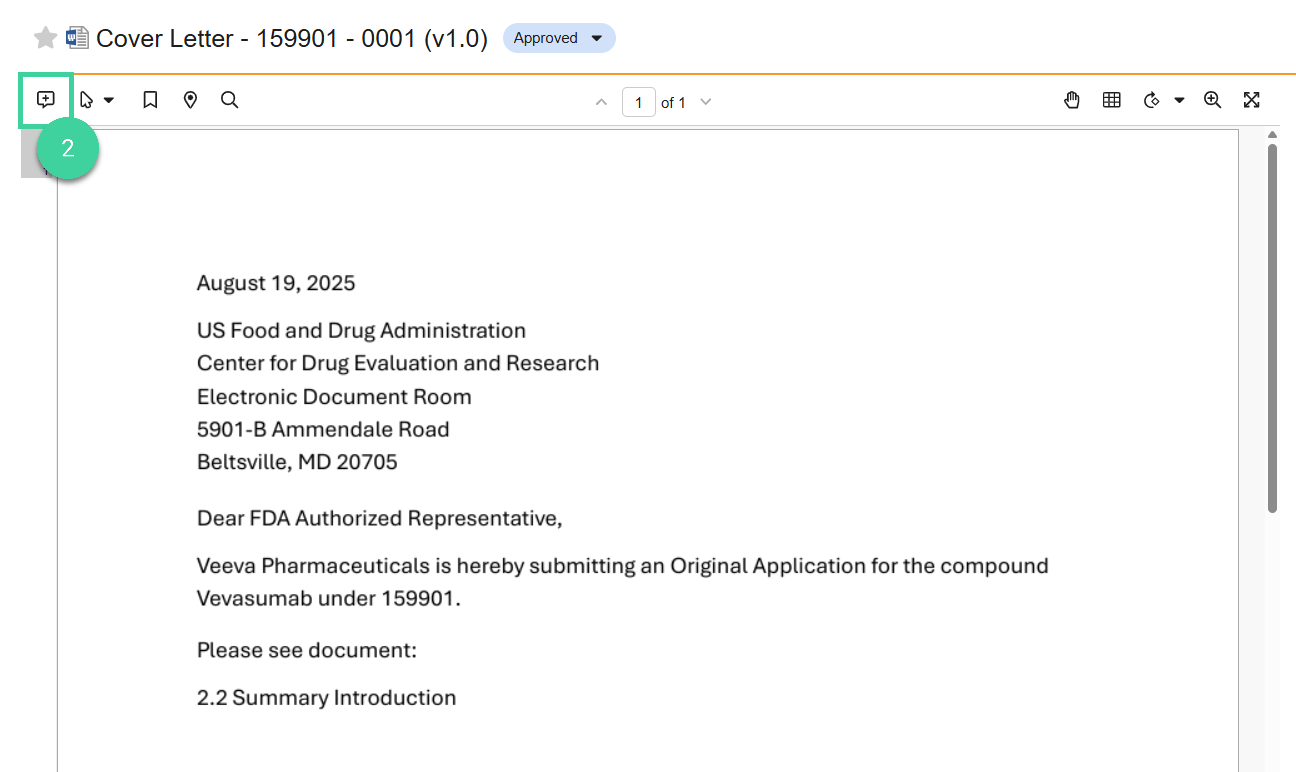Screen dimensions: 1296x772
Task: Click the document title Cover Letter text
Action: tap(292, 38)
